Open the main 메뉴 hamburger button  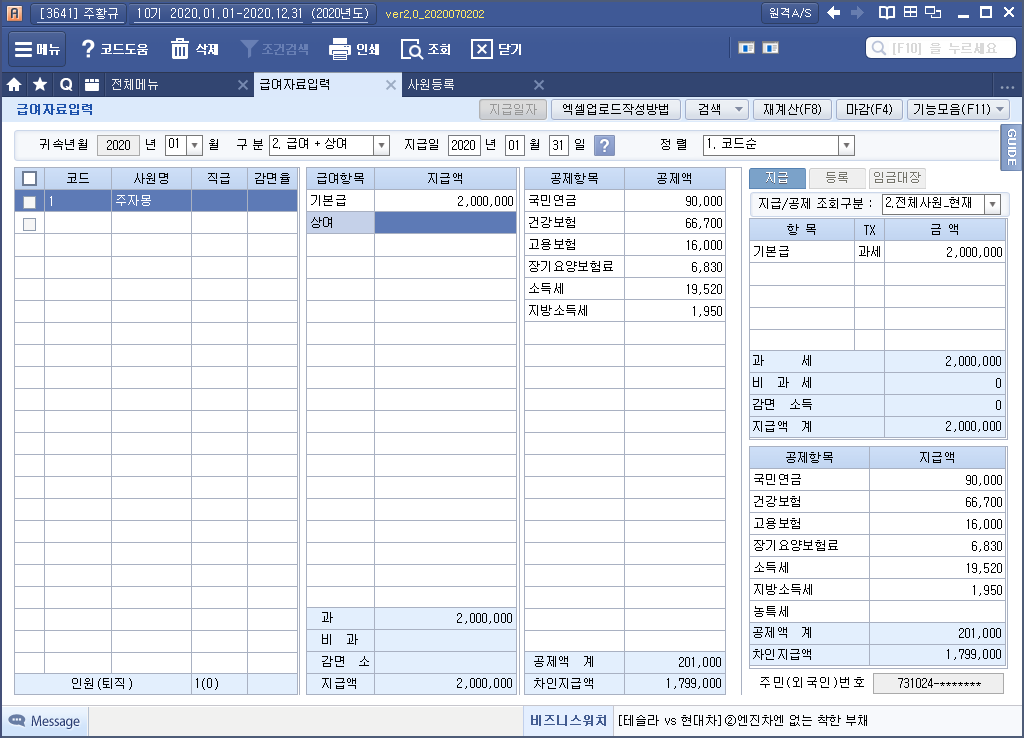click(37, 49)
